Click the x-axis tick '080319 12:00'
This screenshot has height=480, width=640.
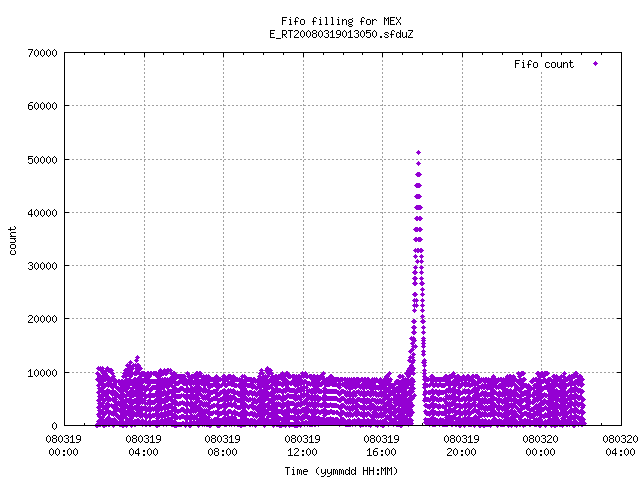302,446
